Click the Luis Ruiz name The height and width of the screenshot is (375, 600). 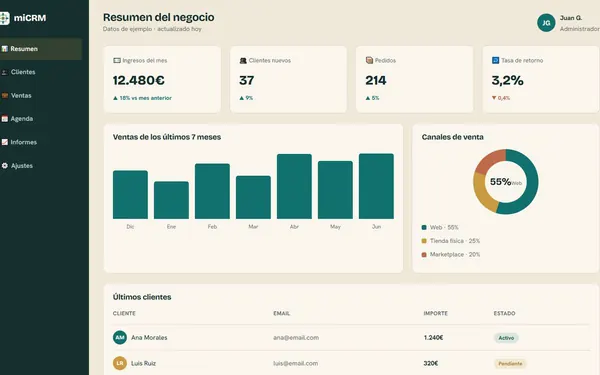tap(143, 363)
